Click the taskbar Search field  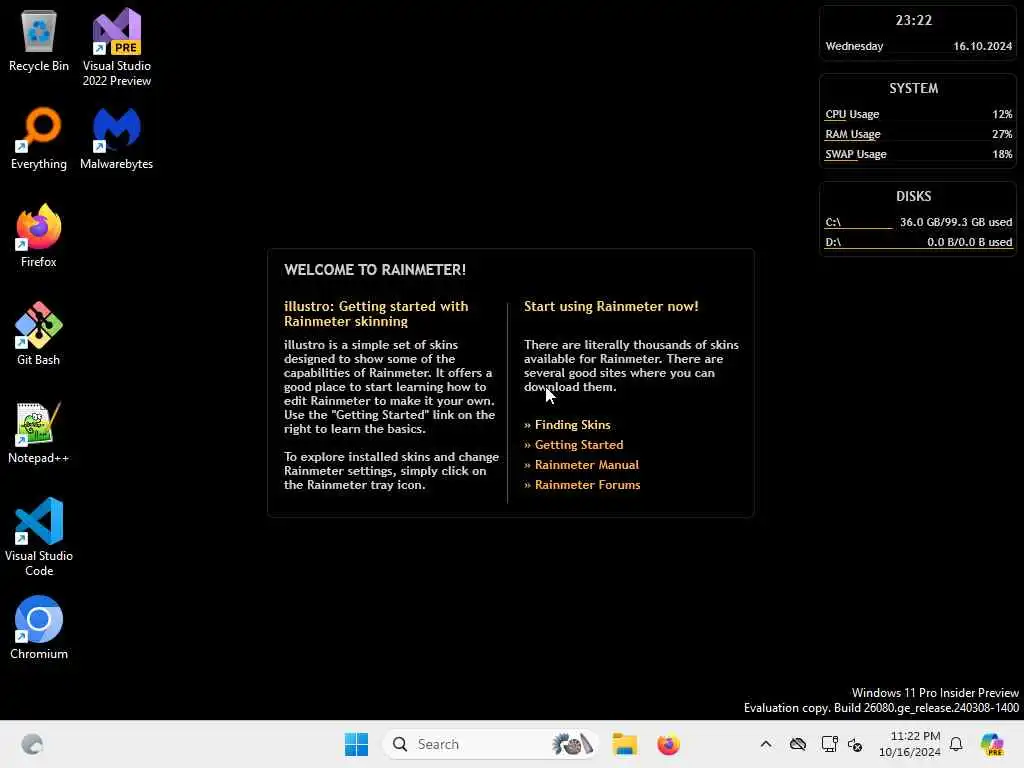(x=491, y=744)
